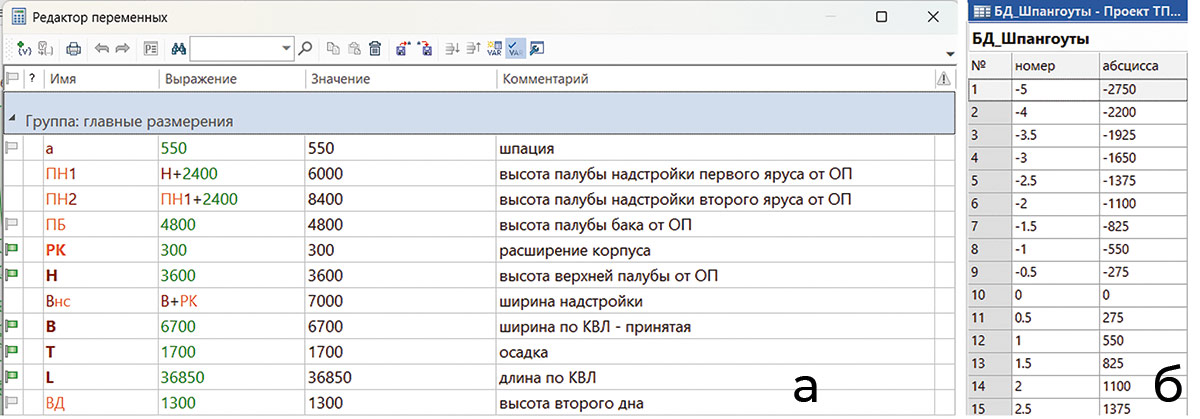
Task: Click the binoculars find icon
Action: point(179,48)
